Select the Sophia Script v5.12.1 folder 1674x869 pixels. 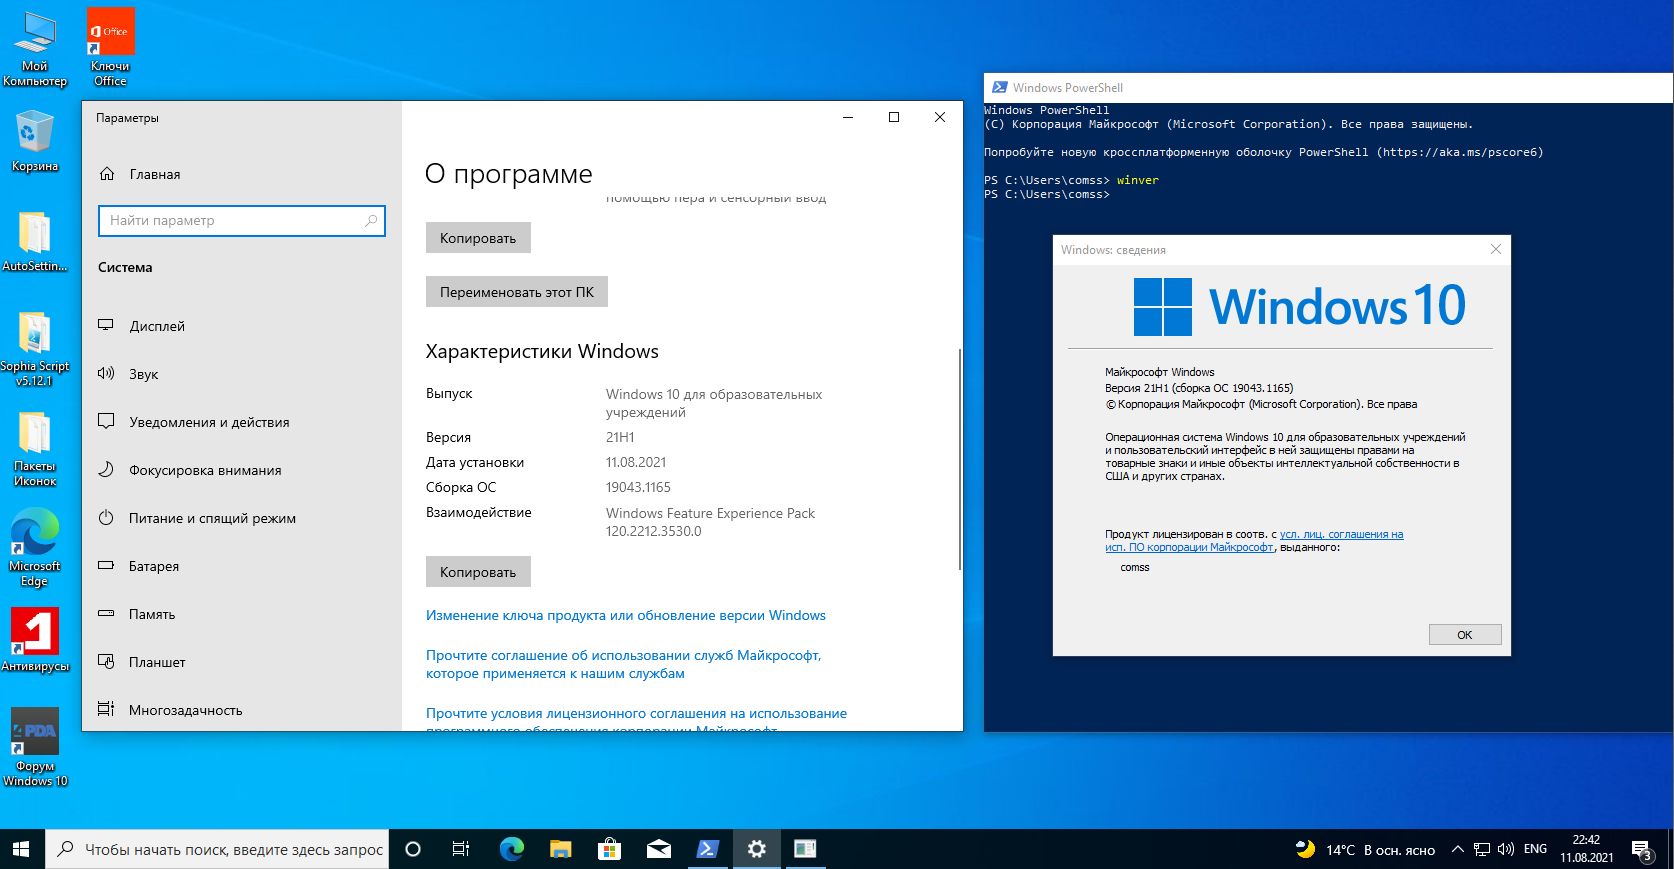coord(34,348)
